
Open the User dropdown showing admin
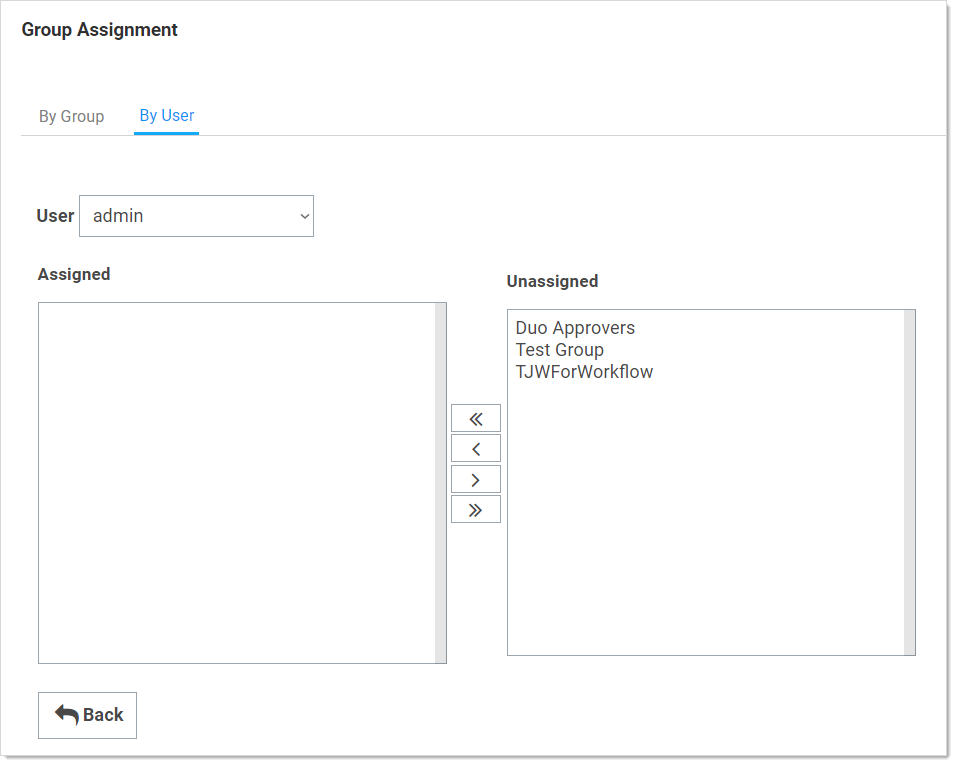tap(190, 216)
